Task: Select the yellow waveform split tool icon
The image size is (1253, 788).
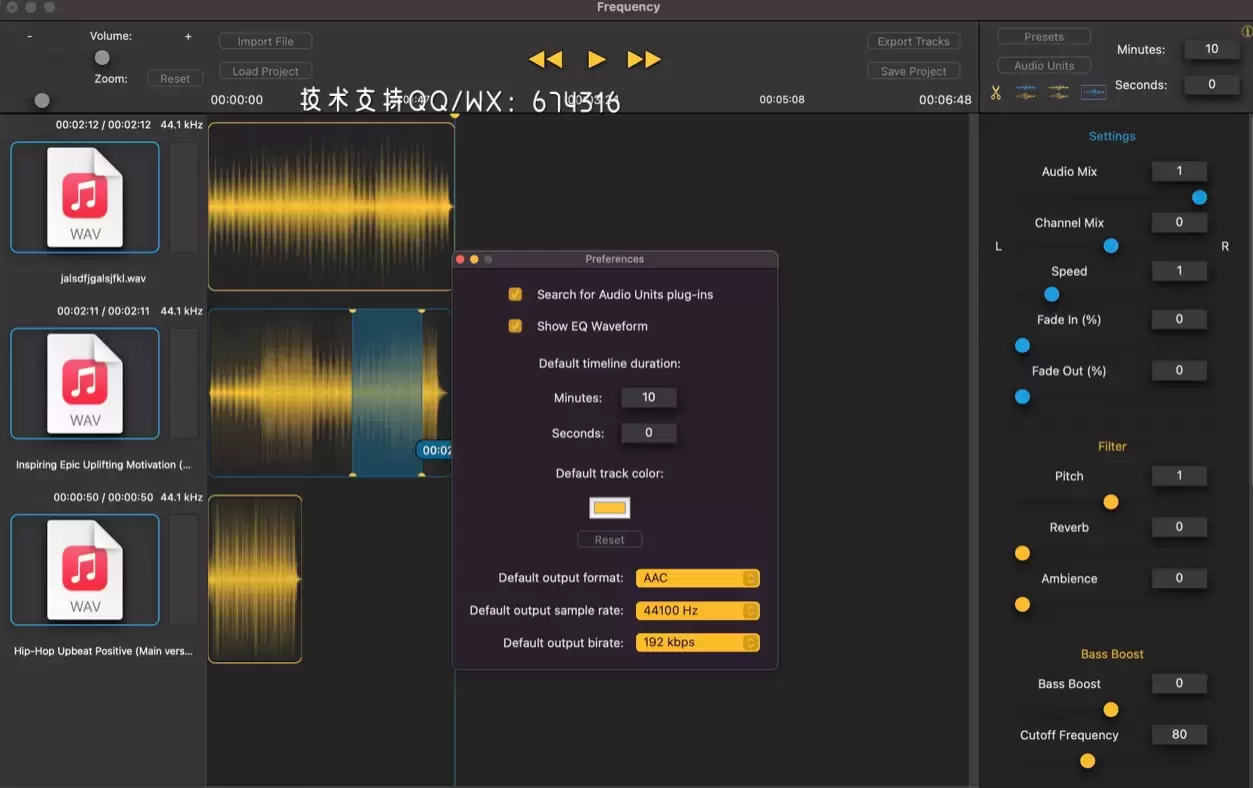Action: (x=1059, y=91)
